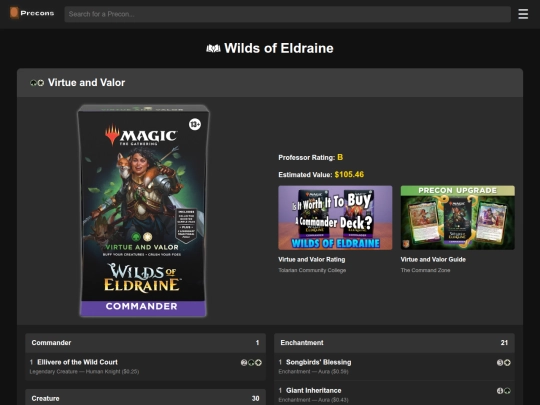Screen dimensions: 540x405
Task: Click mana cost icons for Ellivere of the Wild Court
Action: point(251,363)
